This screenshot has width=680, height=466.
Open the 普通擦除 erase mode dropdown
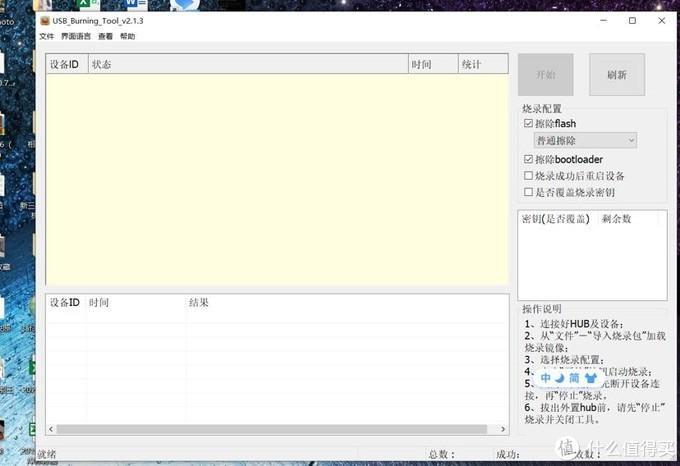(585, 141)
